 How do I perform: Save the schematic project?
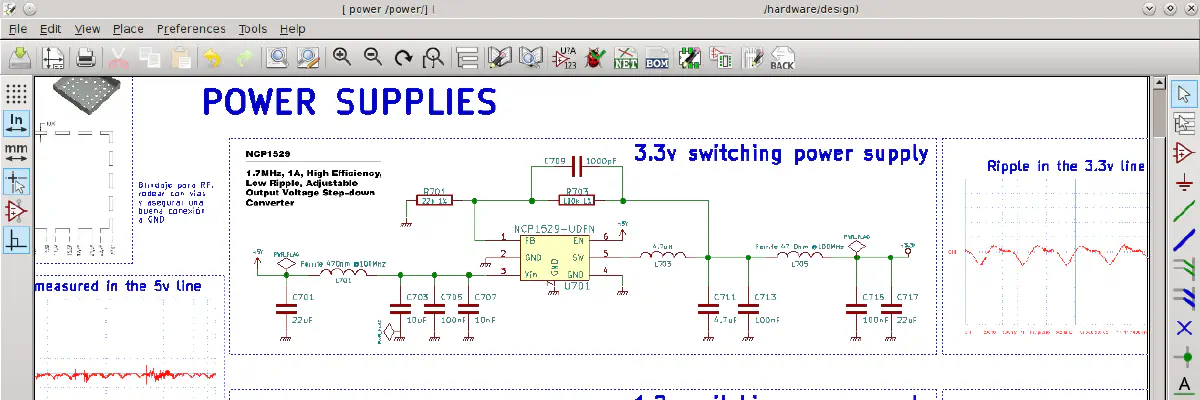[x=19, y=58]
